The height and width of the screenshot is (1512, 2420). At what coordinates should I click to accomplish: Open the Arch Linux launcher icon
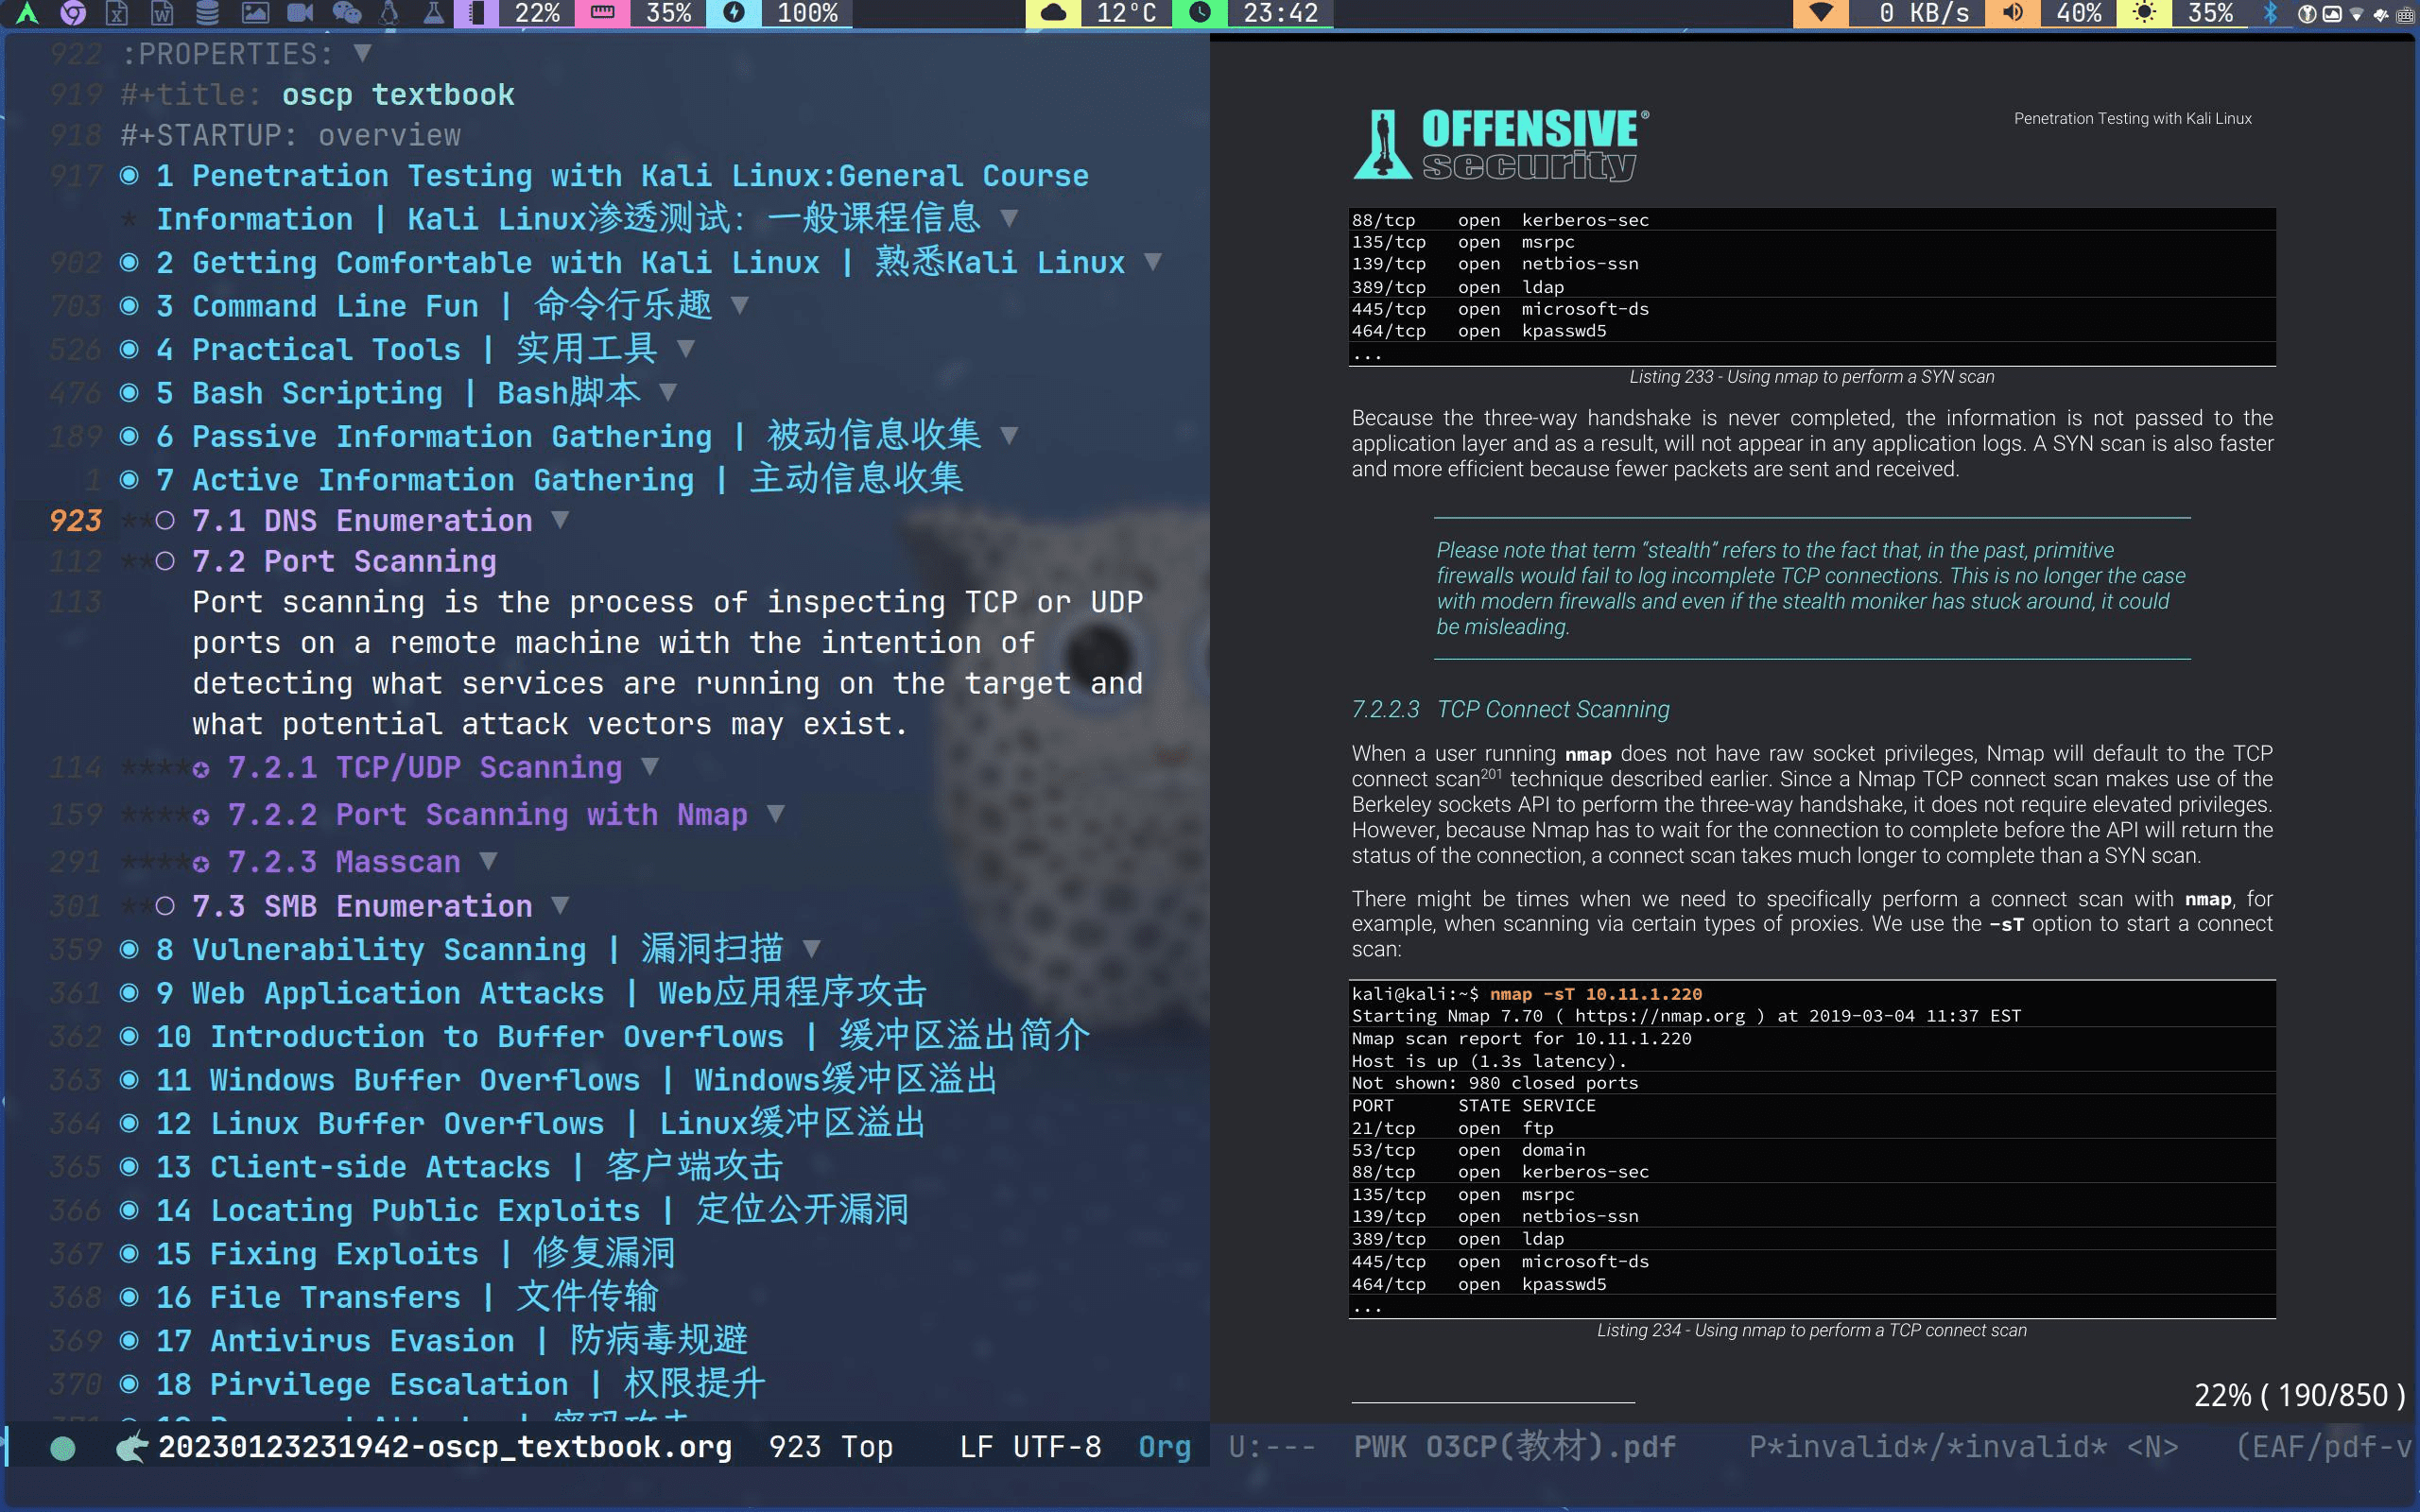(x=27, y=13)
